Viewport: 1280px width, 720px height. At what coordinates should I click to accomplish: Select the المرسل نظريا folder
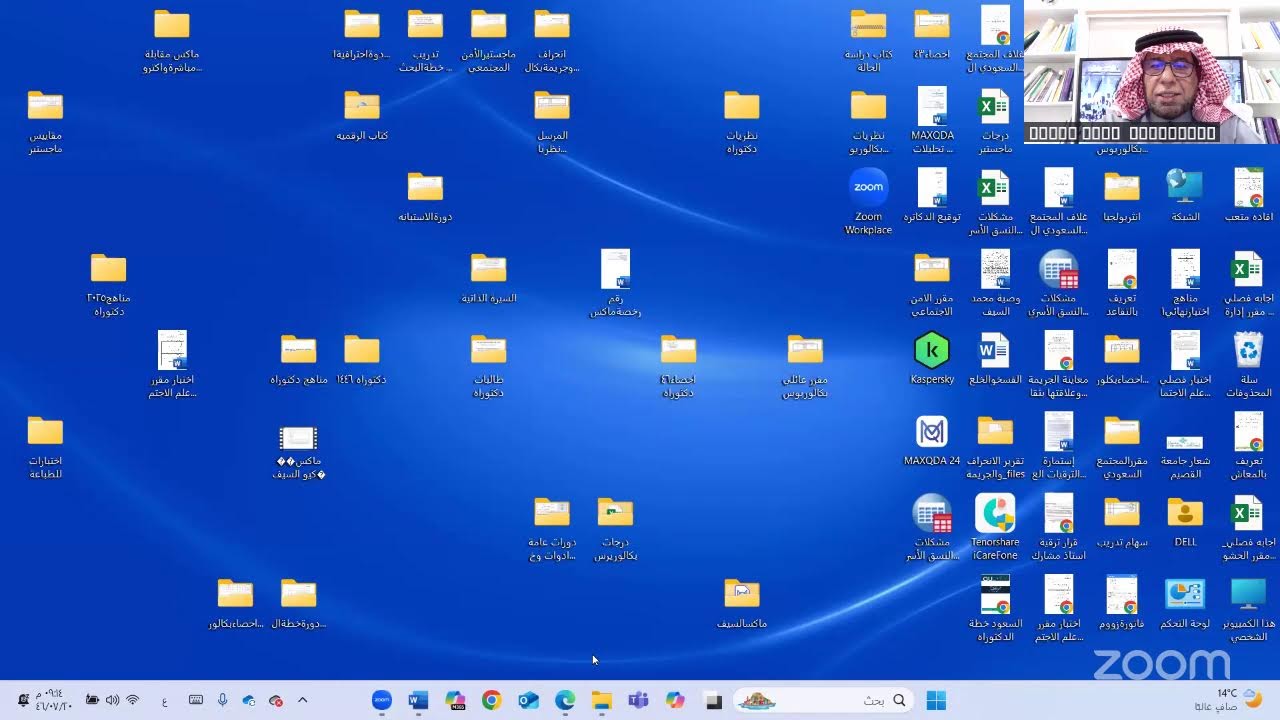tap(552, 122)
